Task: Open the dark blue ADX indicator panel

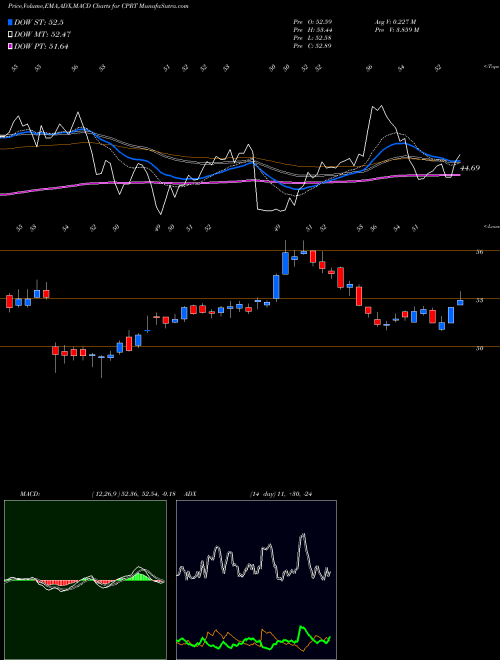Action: [x=256, y=580]
